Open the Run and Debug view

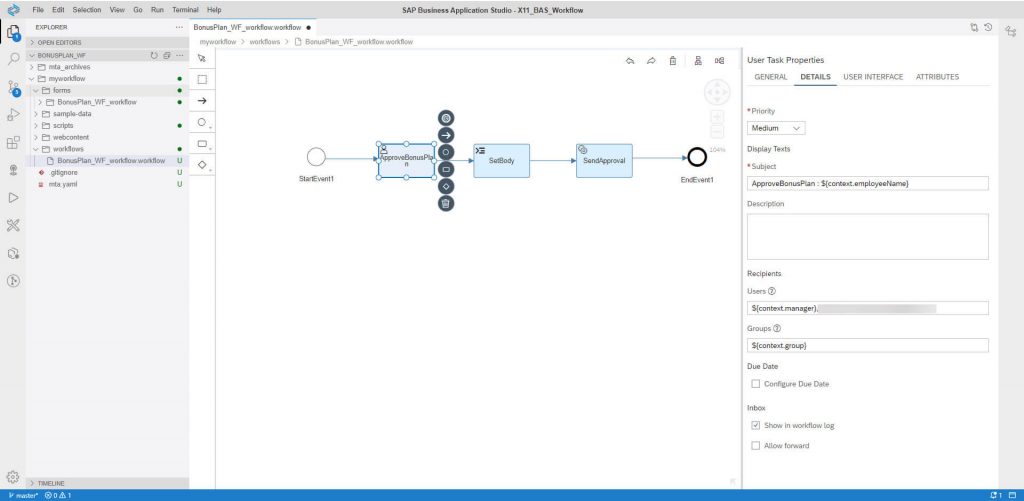pyautogui.click(x=12, y=115)
